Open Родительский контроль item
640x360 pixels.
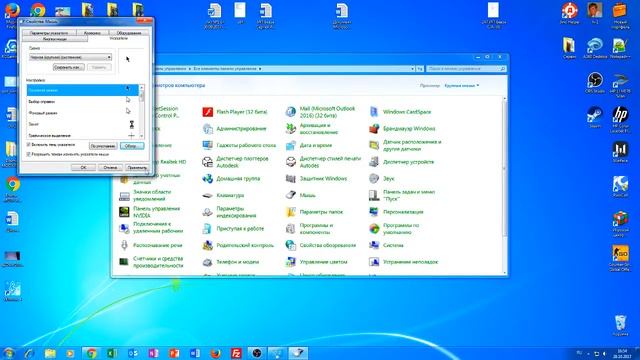tap(238, 245)
